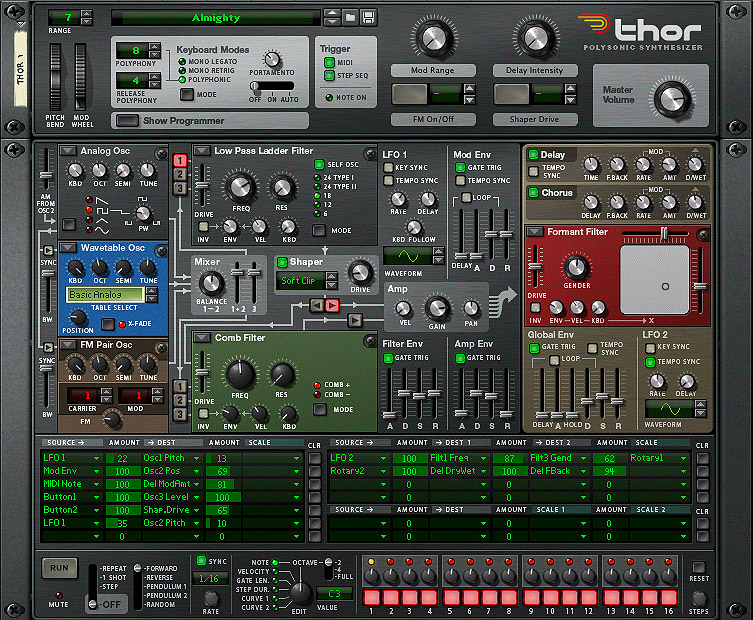Click the Formant Filter XY pad
Image resolution: width=753 pixels, height=620 pixels.
point(654,280)
